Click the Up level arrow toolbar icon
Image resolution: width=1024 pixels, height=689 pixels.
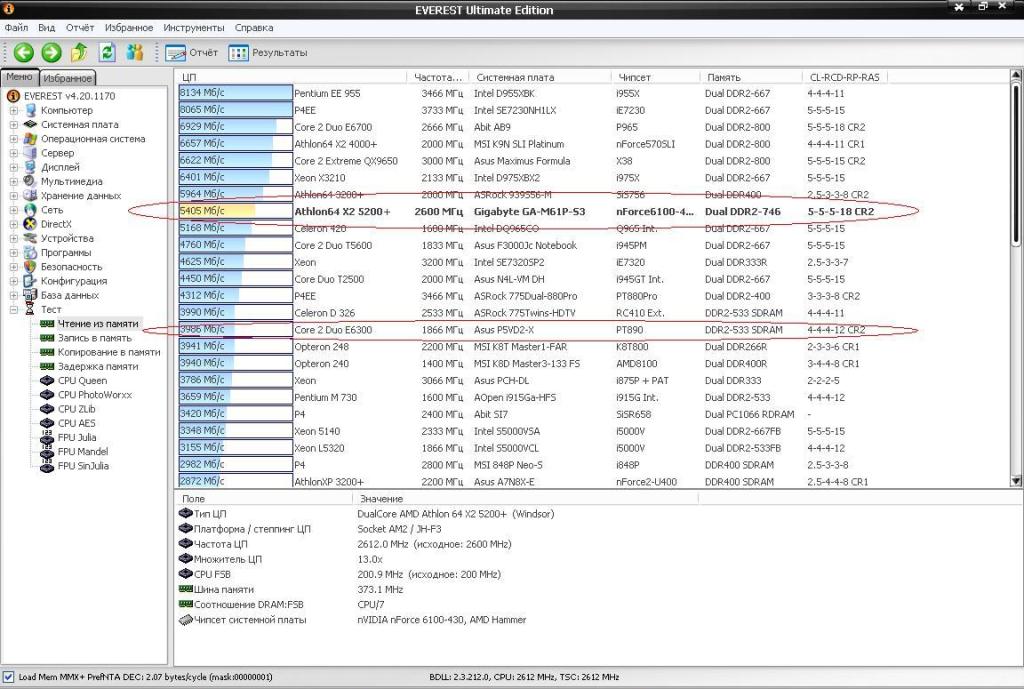(79, 52)
